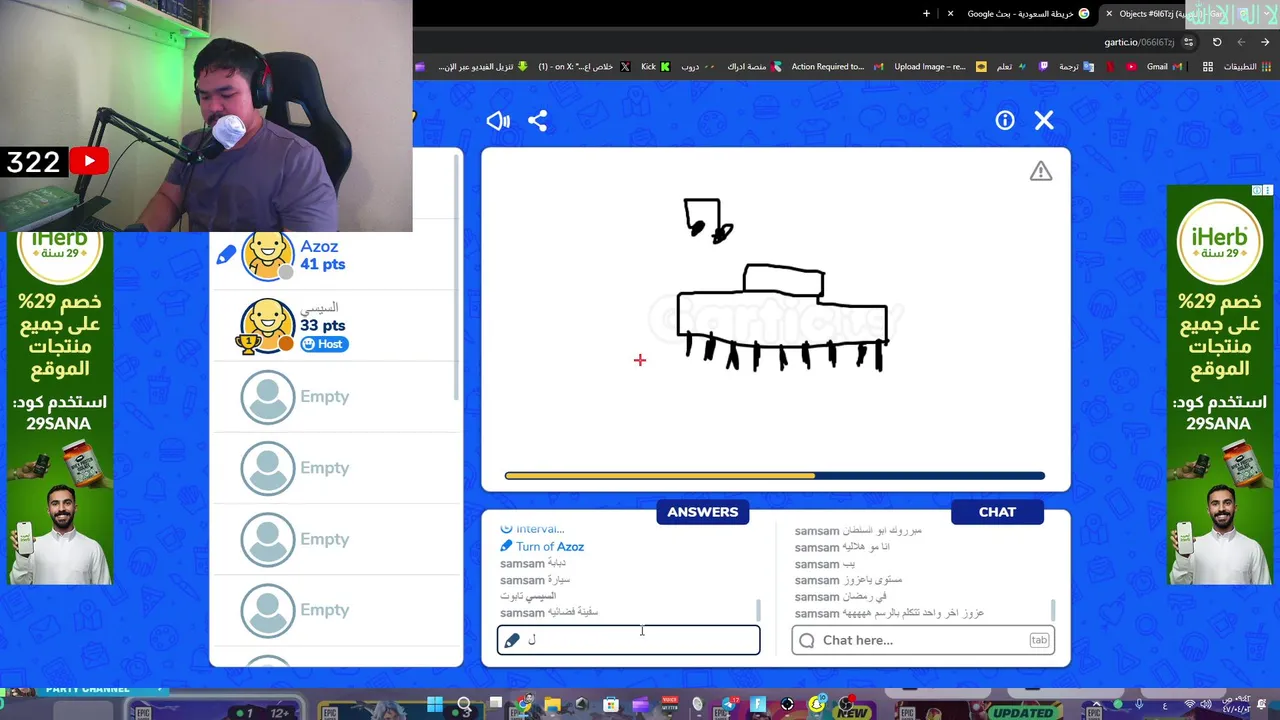Mute the game sound speaker icon
This screenshot has height=720, width=1280.
(498, 121)
